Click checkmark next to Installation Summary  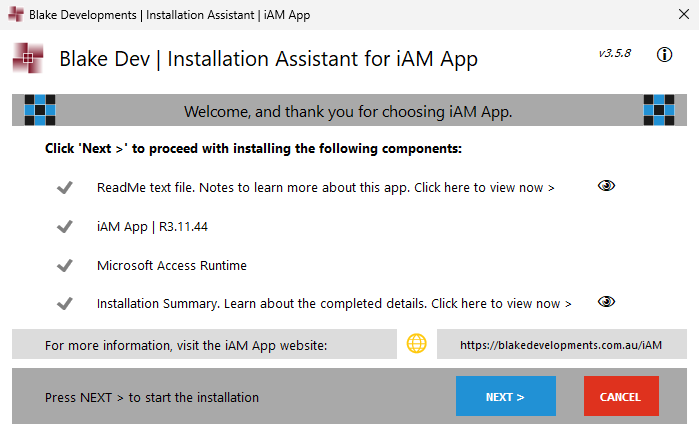coord(65,303)
